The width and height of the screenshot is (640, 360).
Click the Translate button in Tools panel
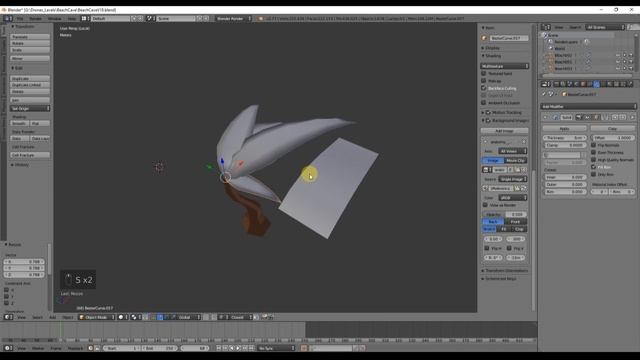(x=30, y=37)
